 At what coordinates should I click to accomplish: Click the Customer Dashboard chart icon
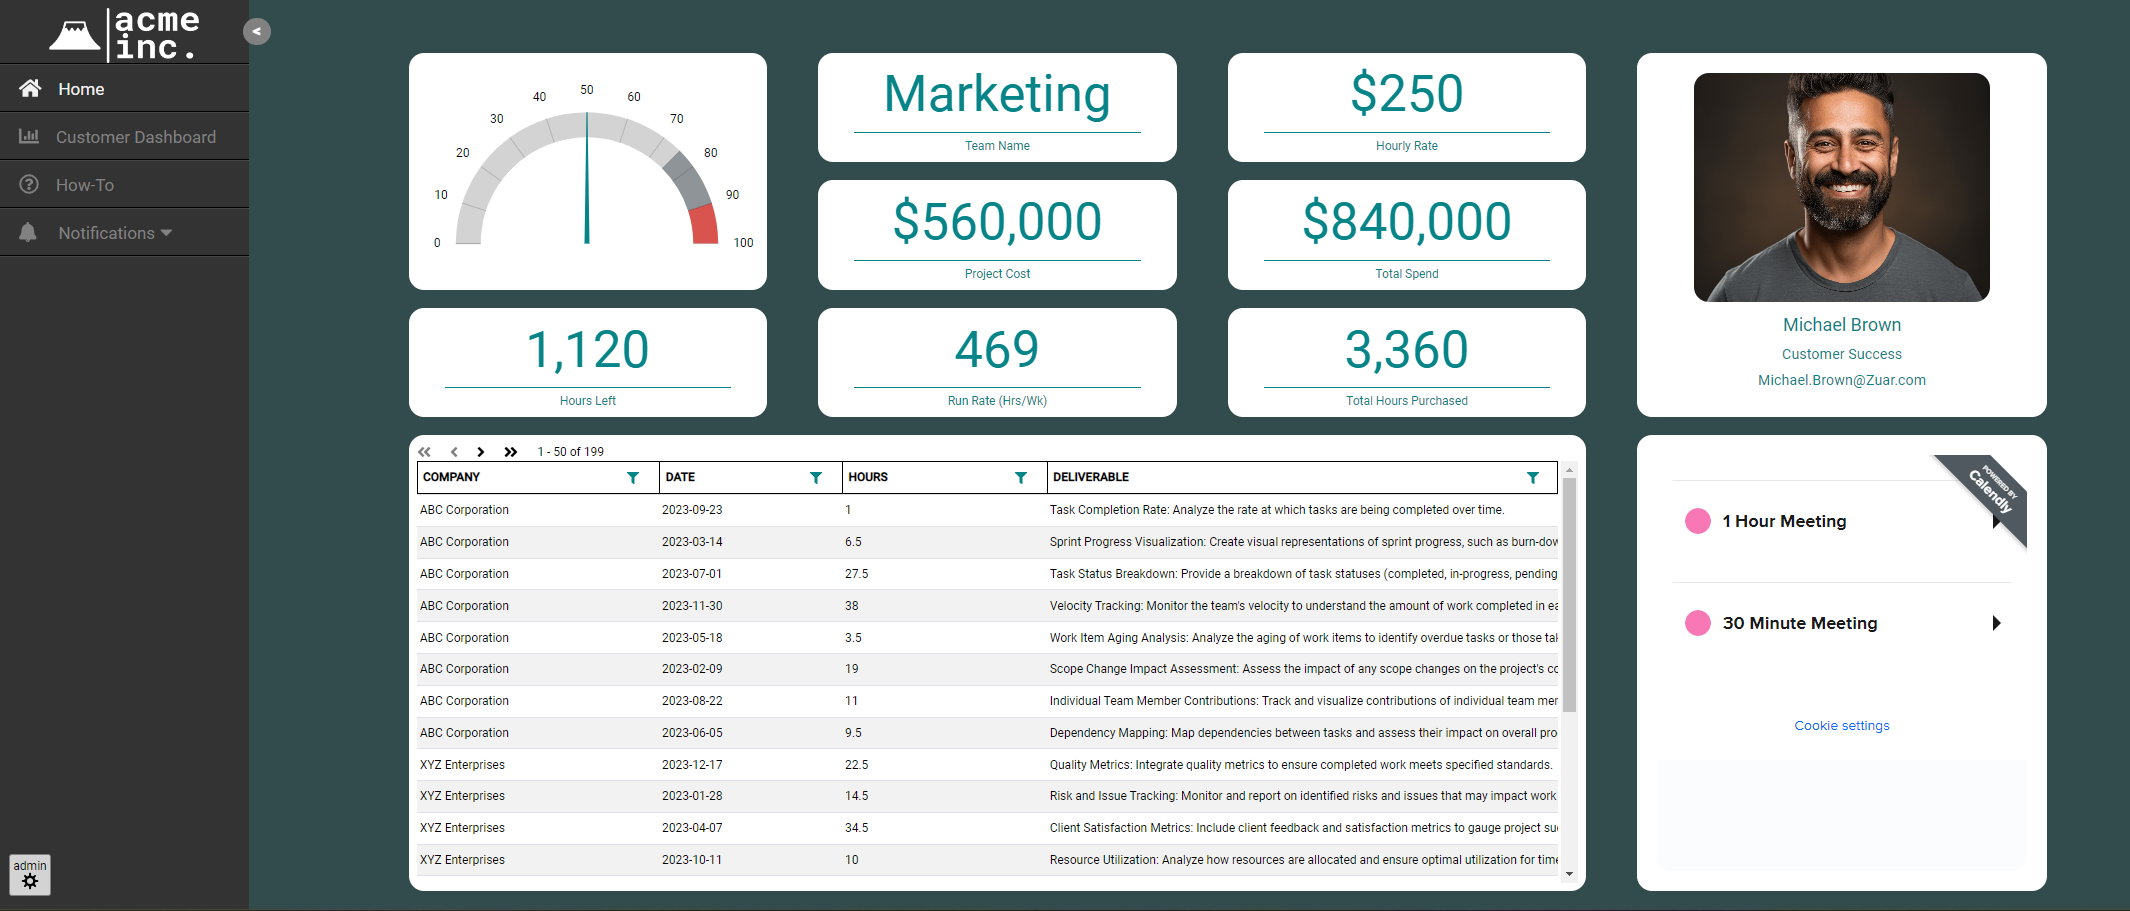29,136
